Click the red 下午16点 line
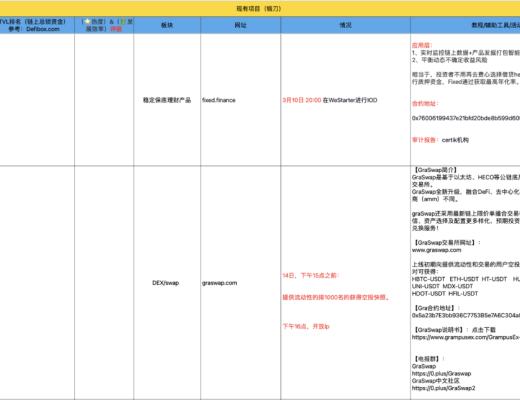The height and width of the screenshot is (400, 520). (x=306, y=326)
